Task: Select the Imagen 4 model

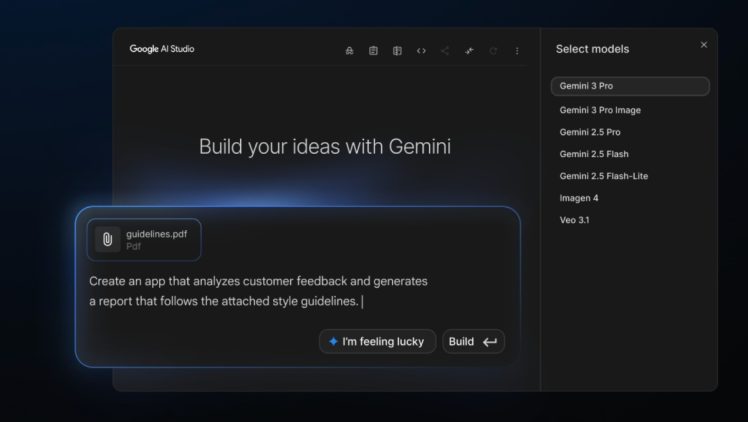Action: pos(579,198)
